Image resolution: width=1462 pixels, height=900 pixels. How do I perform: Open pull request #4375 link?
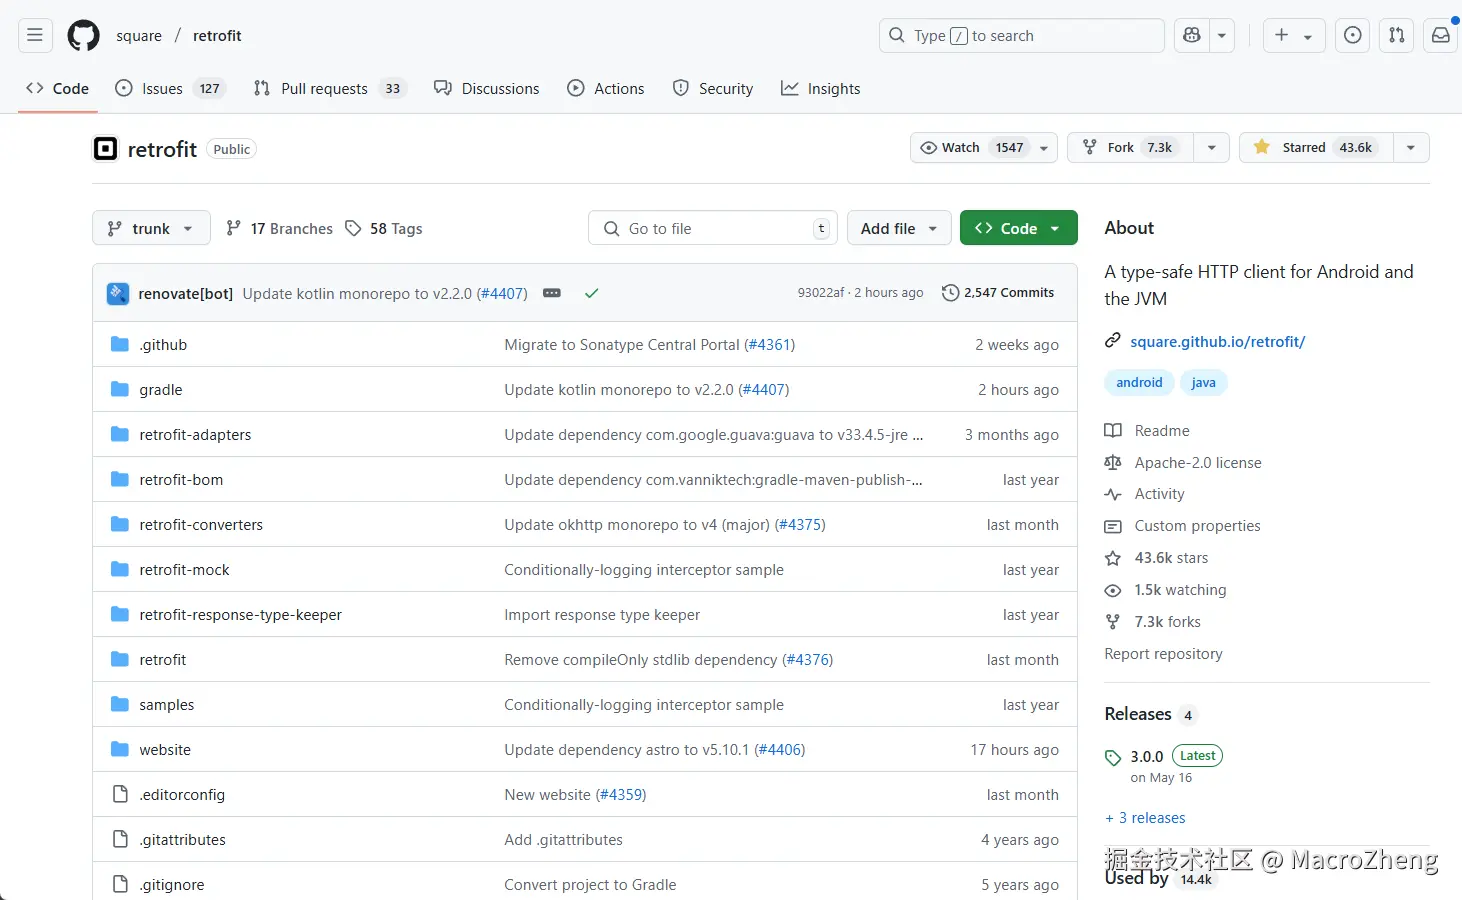[800, 524]
